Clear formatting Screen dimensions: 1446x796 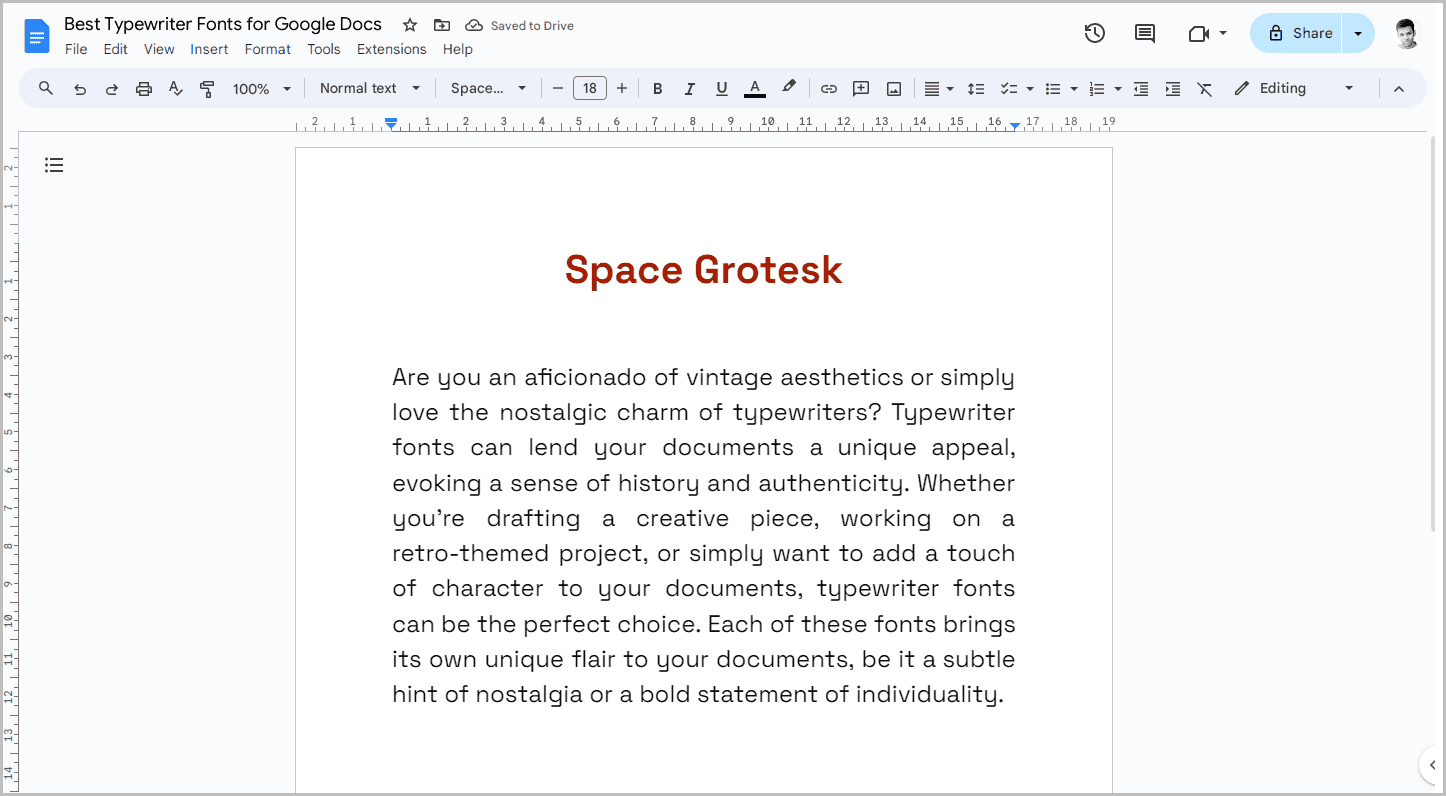[1204, 88]
